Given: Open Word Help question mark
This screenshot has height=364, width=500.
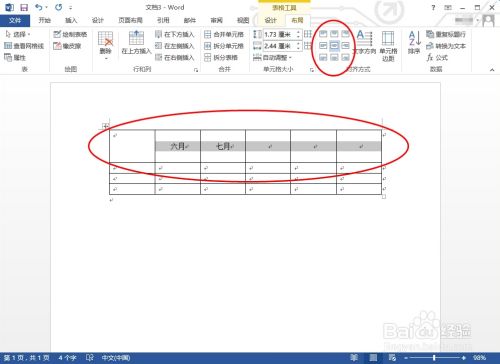Looking at the screenshot, I should [x=433, y=7].
